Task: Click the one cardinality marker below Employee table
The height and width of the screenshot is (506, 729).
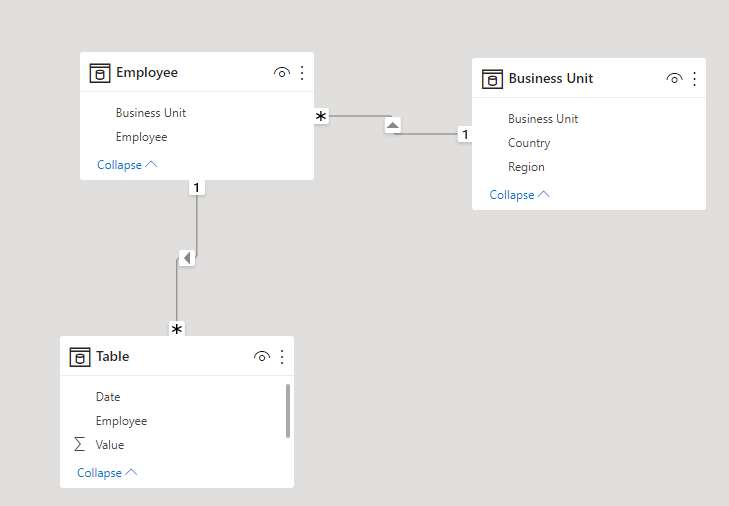Action: click(x=197, y=187)
